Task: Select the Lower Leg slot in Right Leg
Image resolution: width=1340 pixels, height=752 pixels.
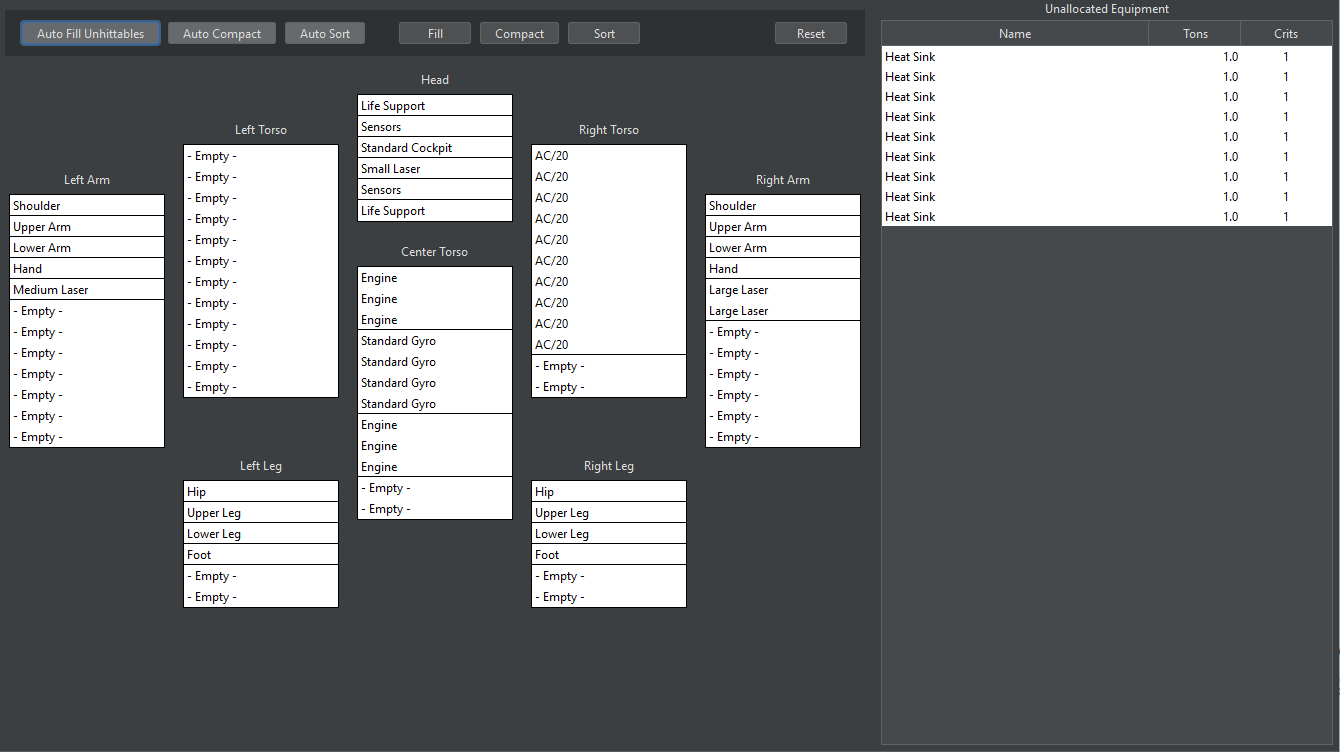Action: click(x=609, y=534)
